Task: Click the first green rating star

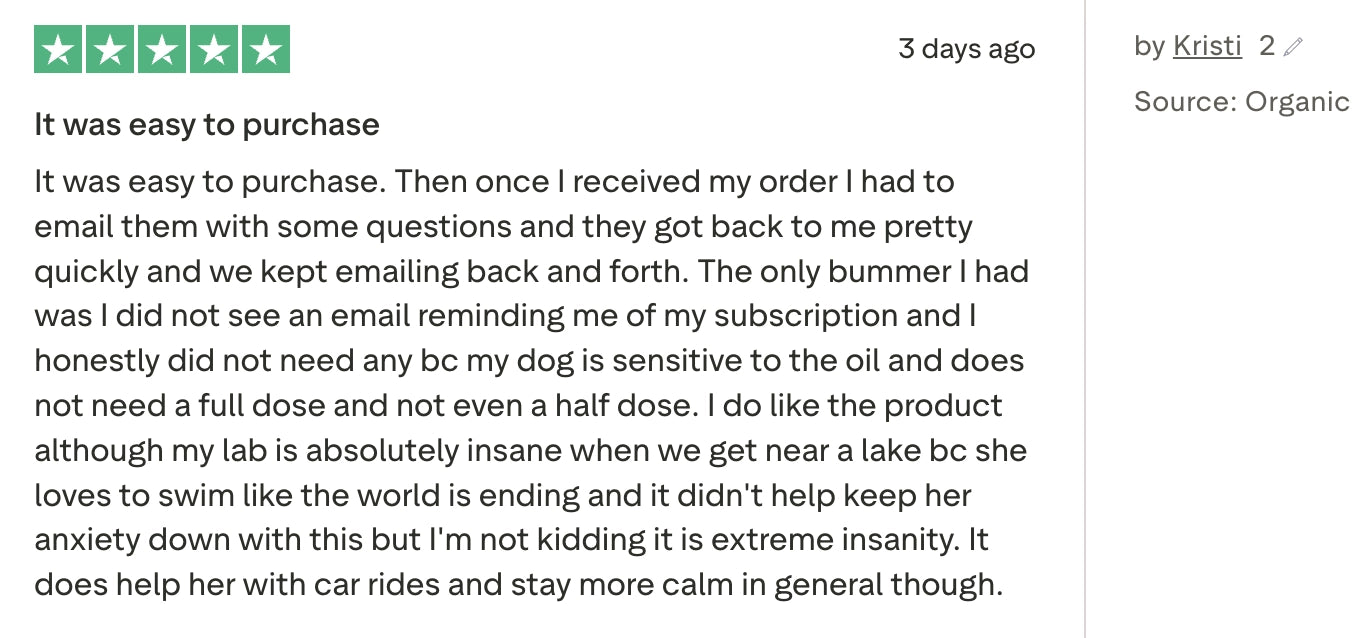Action: pos(59,50)
